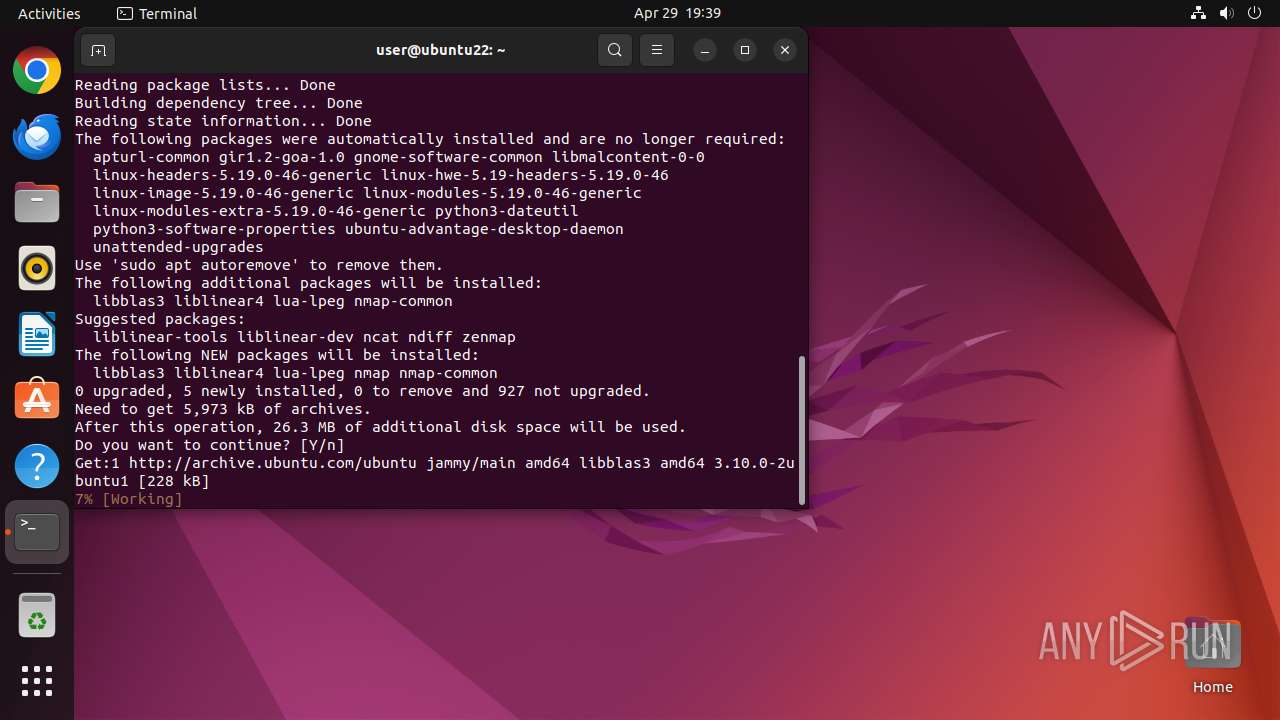Viewport: 1280px width, 720px height.
Task: Click the 'After this operation, 26.3 MB' line
Action: coord(381,427)
